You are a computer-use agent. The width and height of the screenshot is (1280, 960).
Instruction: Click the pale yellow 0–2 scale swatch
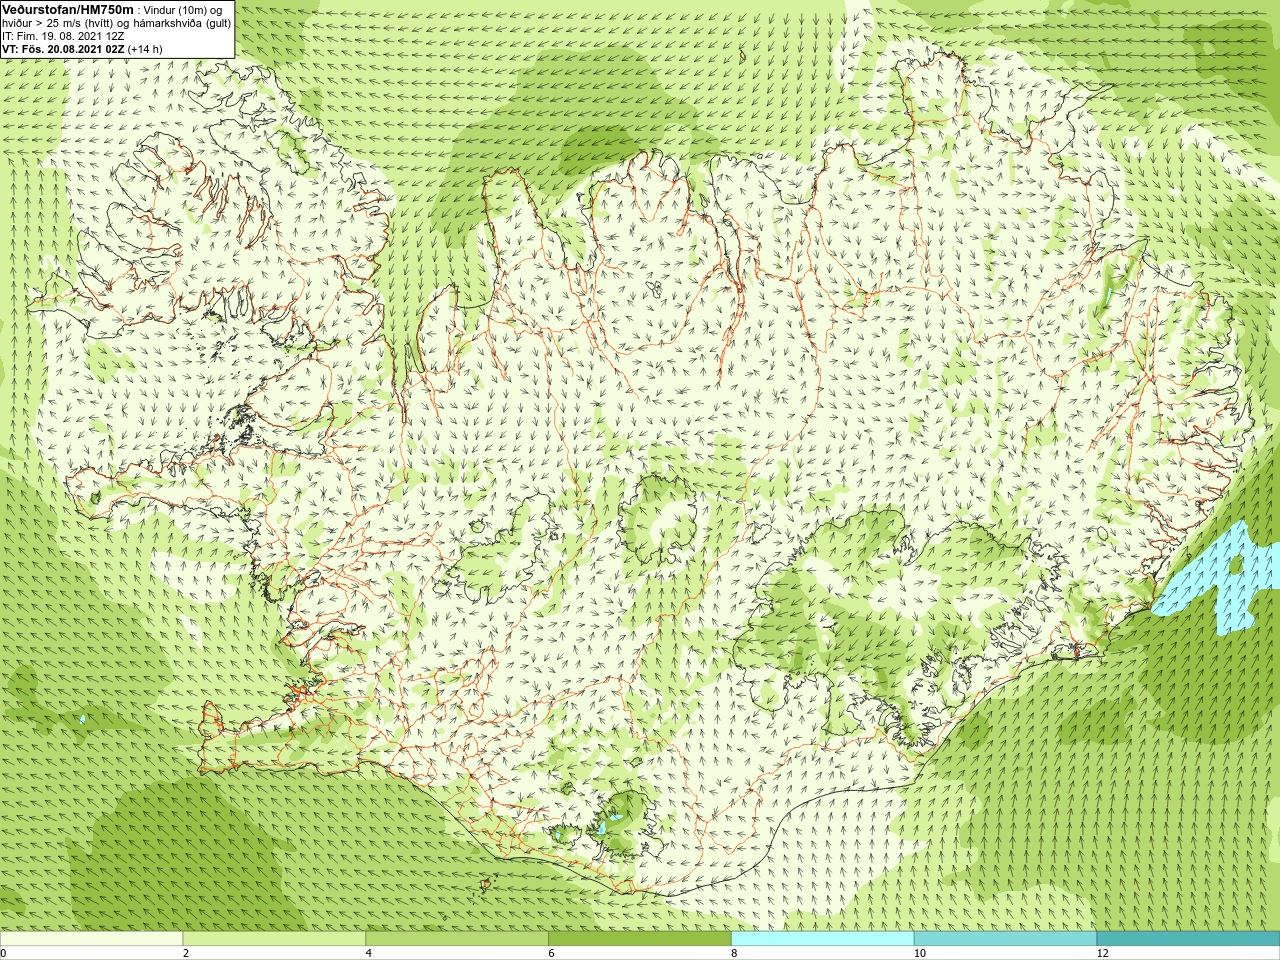pos(91,939)
